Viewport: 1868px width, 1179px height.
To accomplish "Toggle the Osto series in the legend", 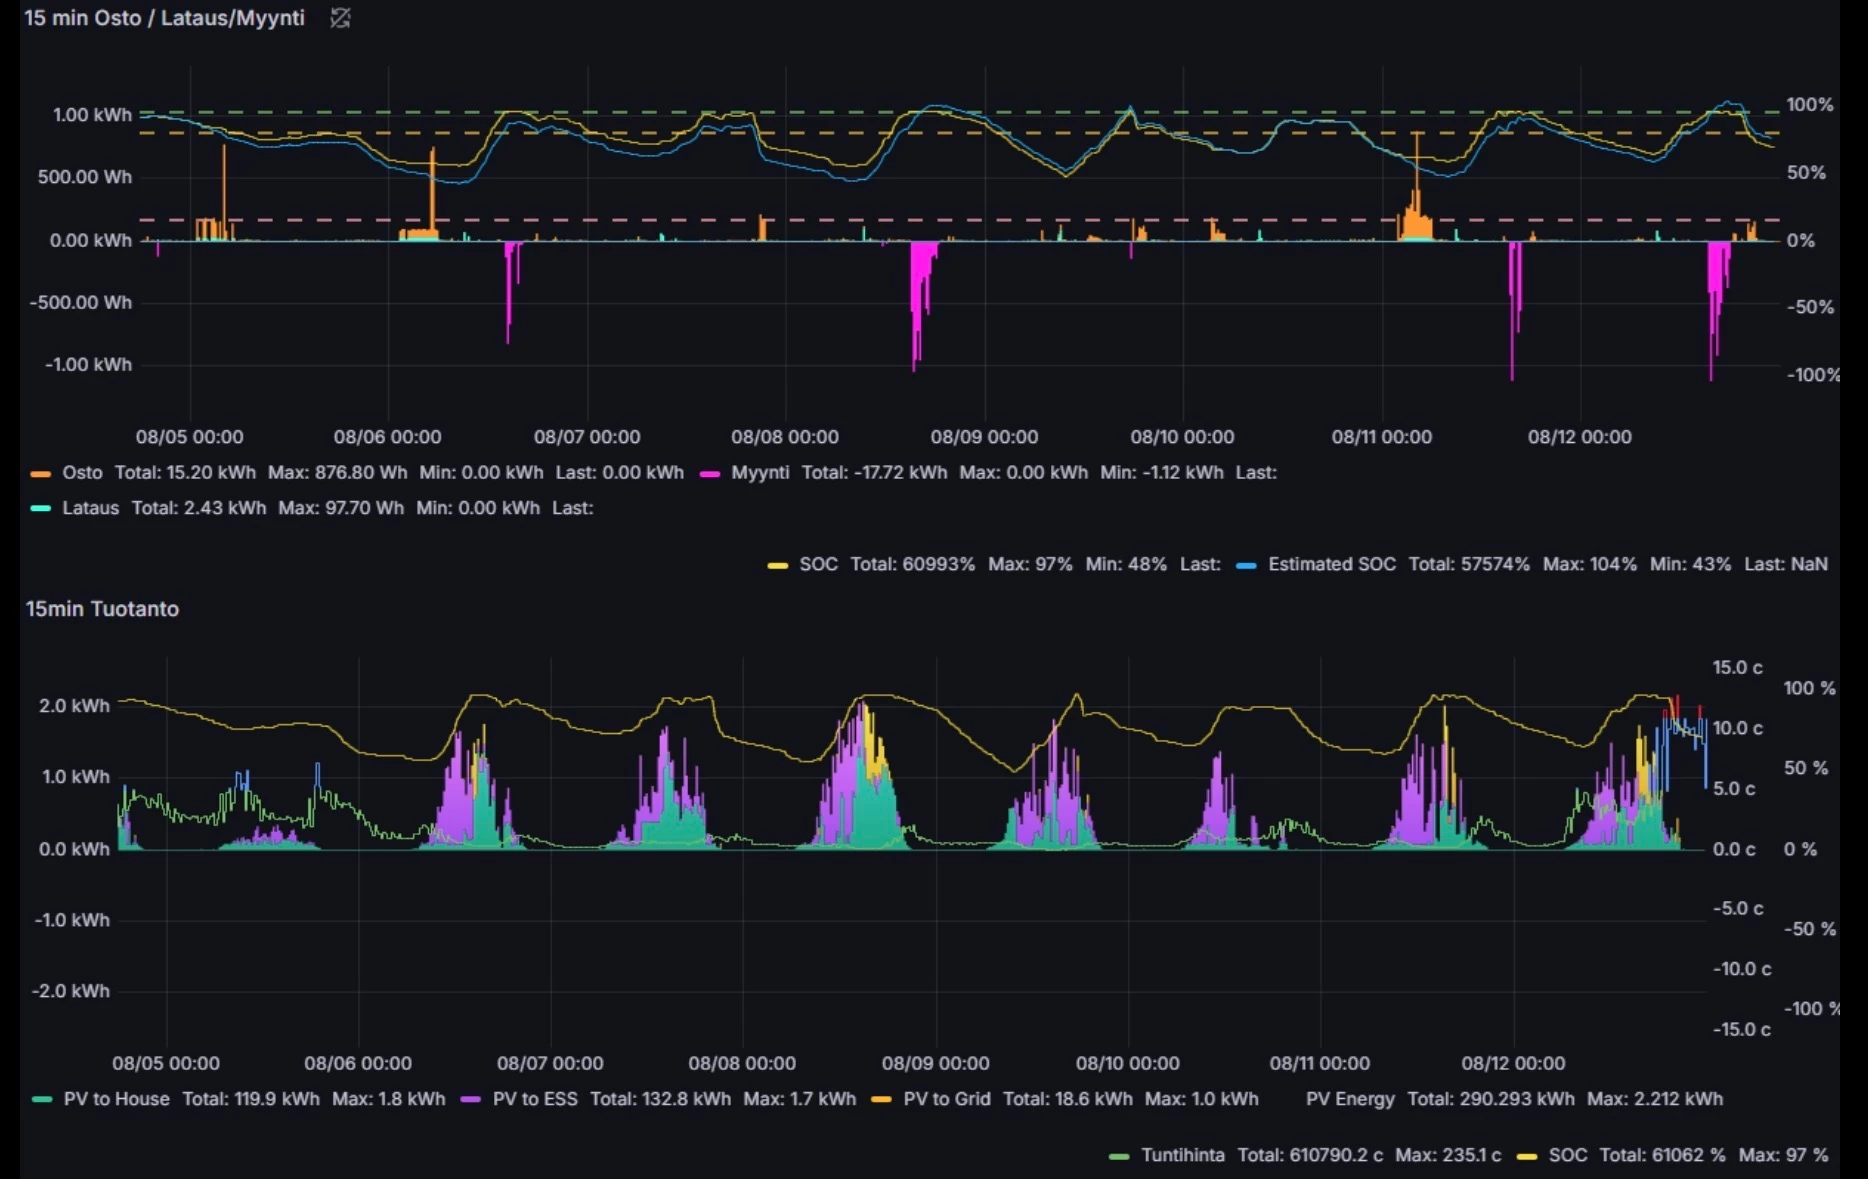I will pos(82,472).
